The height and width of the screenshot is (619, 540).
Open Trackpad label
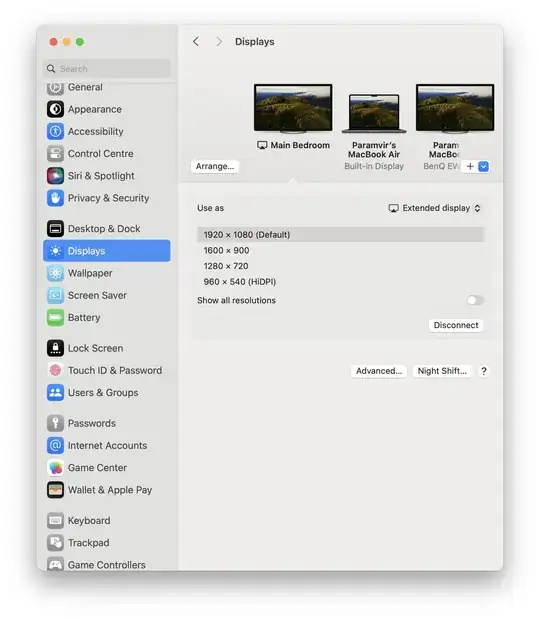(x=88, y=543)
